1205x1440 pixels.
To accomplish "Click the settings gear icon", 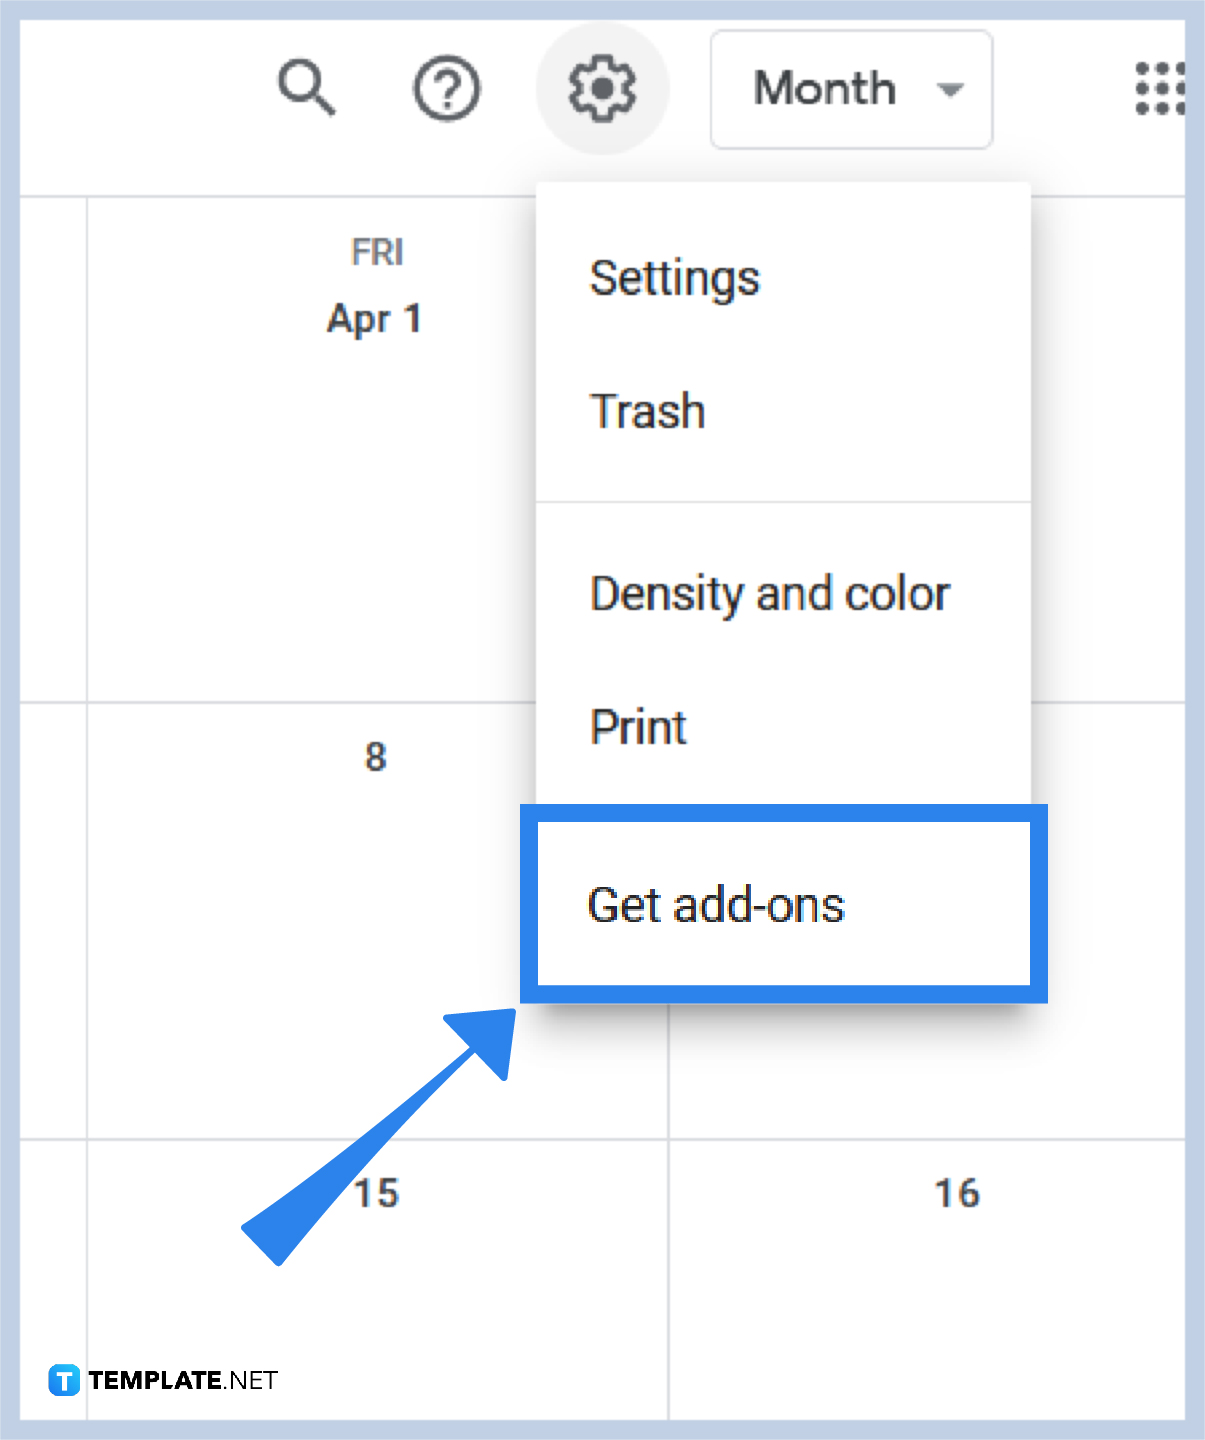I will tap(602, 89).
